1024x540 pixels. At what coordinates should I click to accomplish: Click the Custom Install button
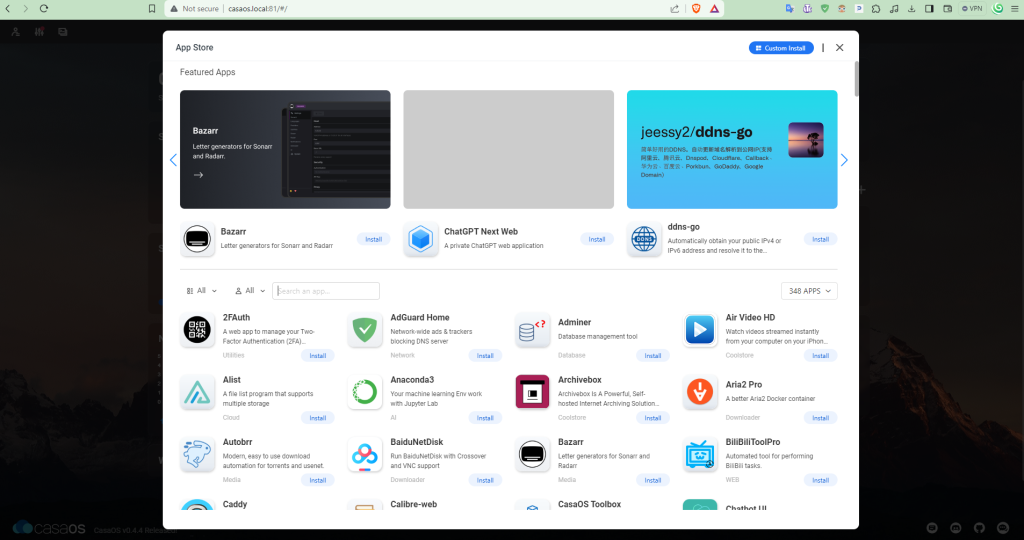click(781, 48)
